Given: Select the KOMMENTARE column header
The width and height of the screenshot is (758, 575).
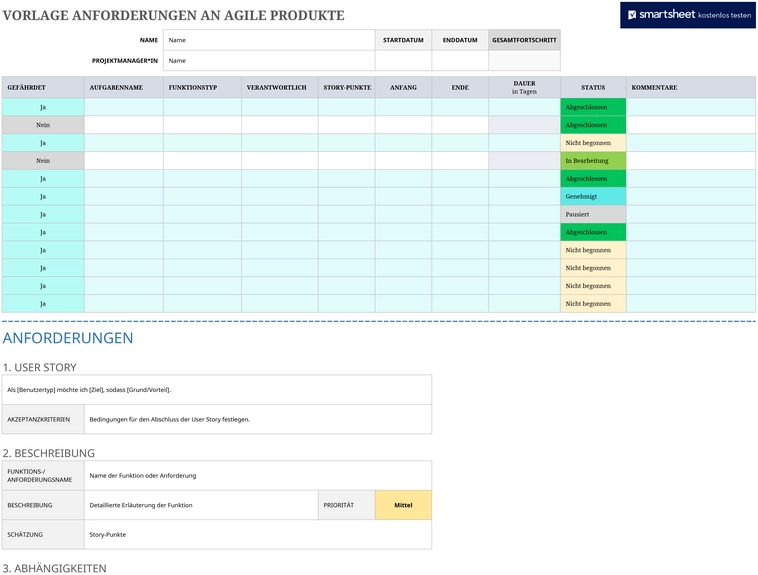Looking at the screenshot, I should point(691,88).
